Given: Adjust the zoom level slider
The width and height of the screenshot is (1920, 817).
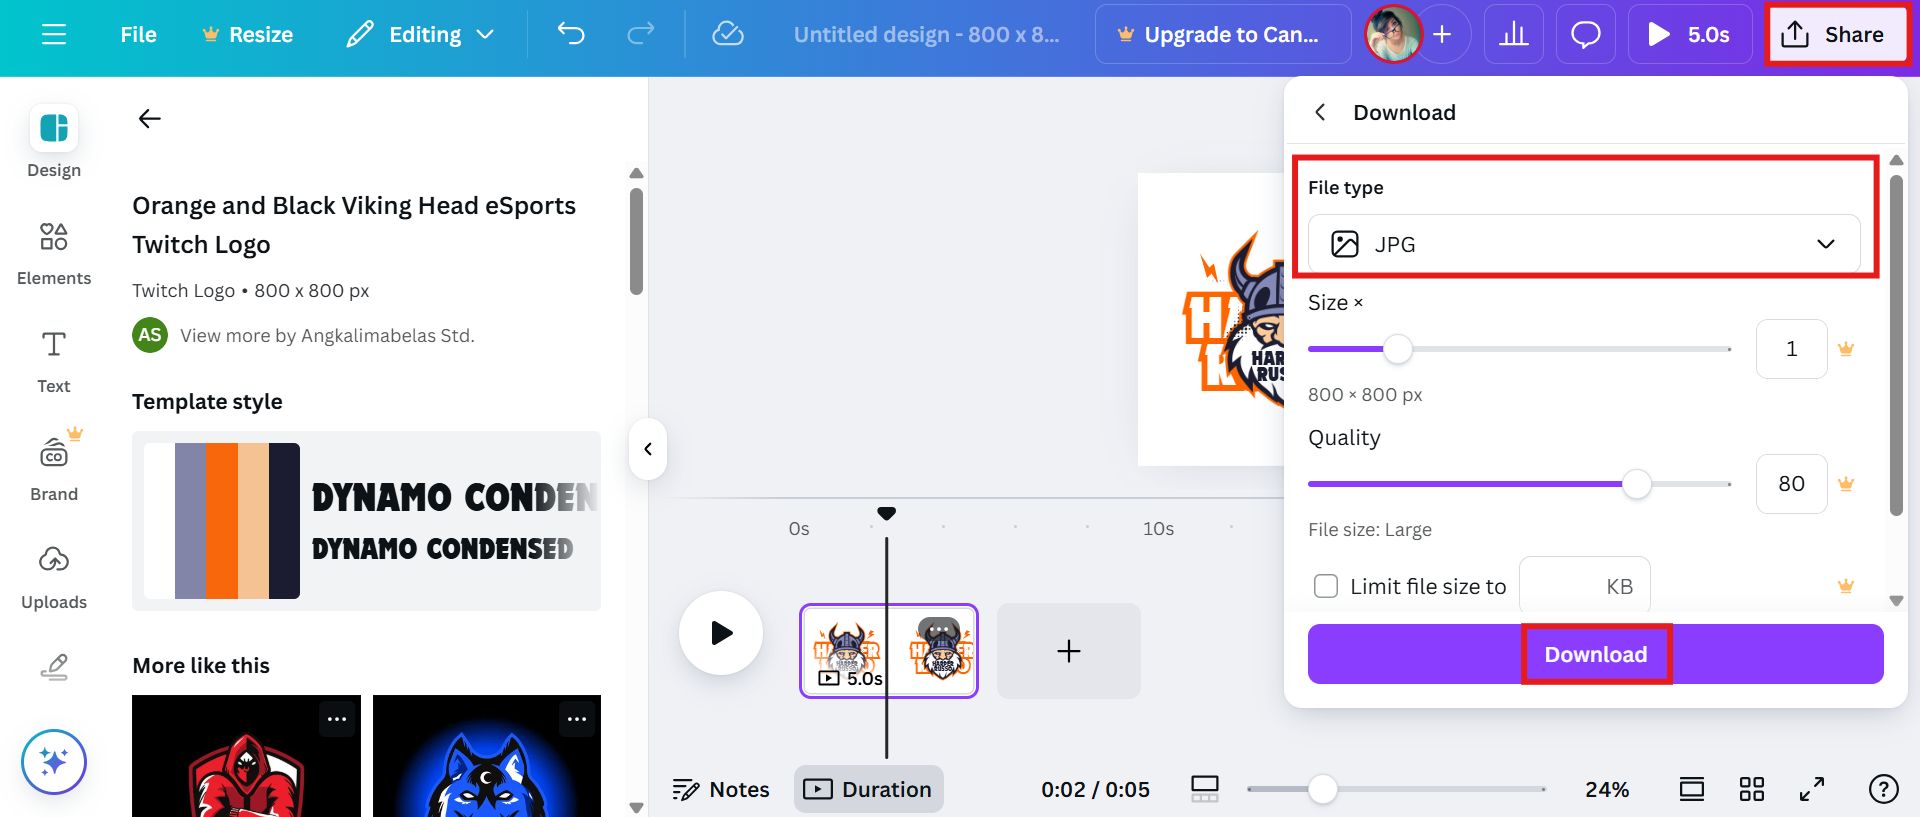Looking at the screenshot, I should pyautogui.click(x=1323, y=789).
